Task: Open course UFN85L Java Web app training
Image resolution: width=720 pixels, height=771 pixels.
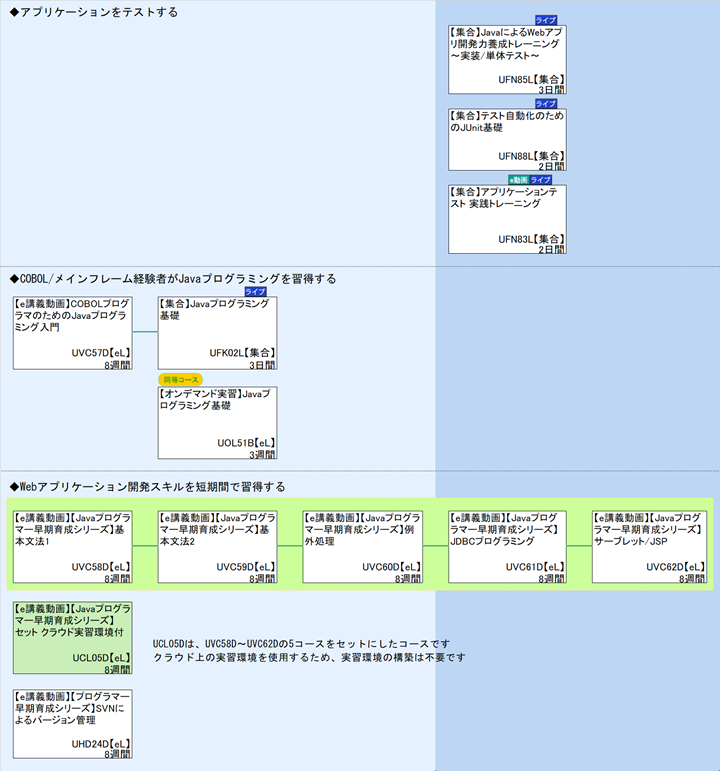Action: (507, 59)
